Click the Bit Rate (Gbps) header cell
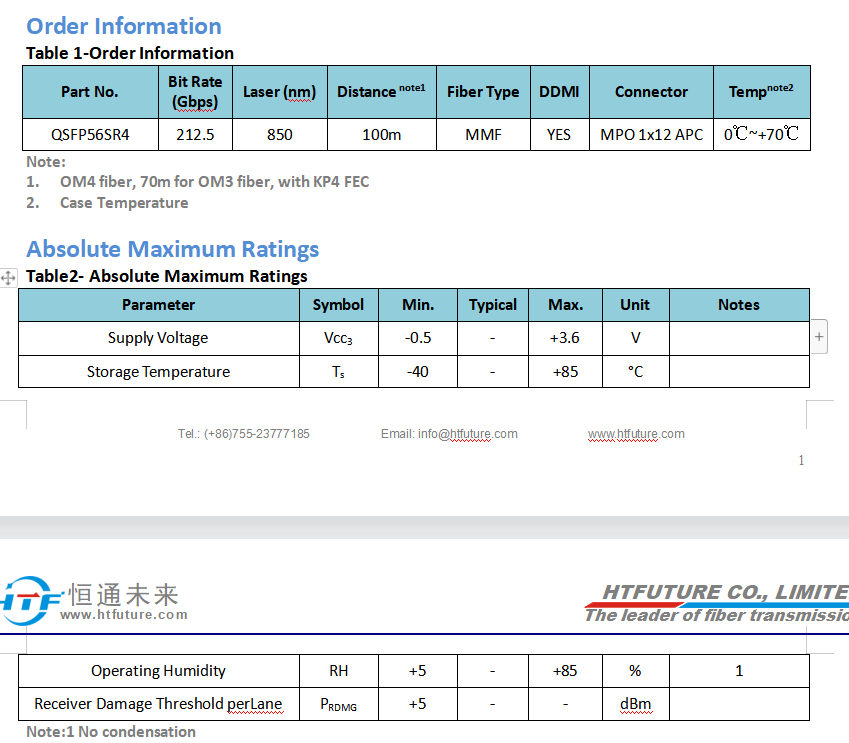 [195, 92]
